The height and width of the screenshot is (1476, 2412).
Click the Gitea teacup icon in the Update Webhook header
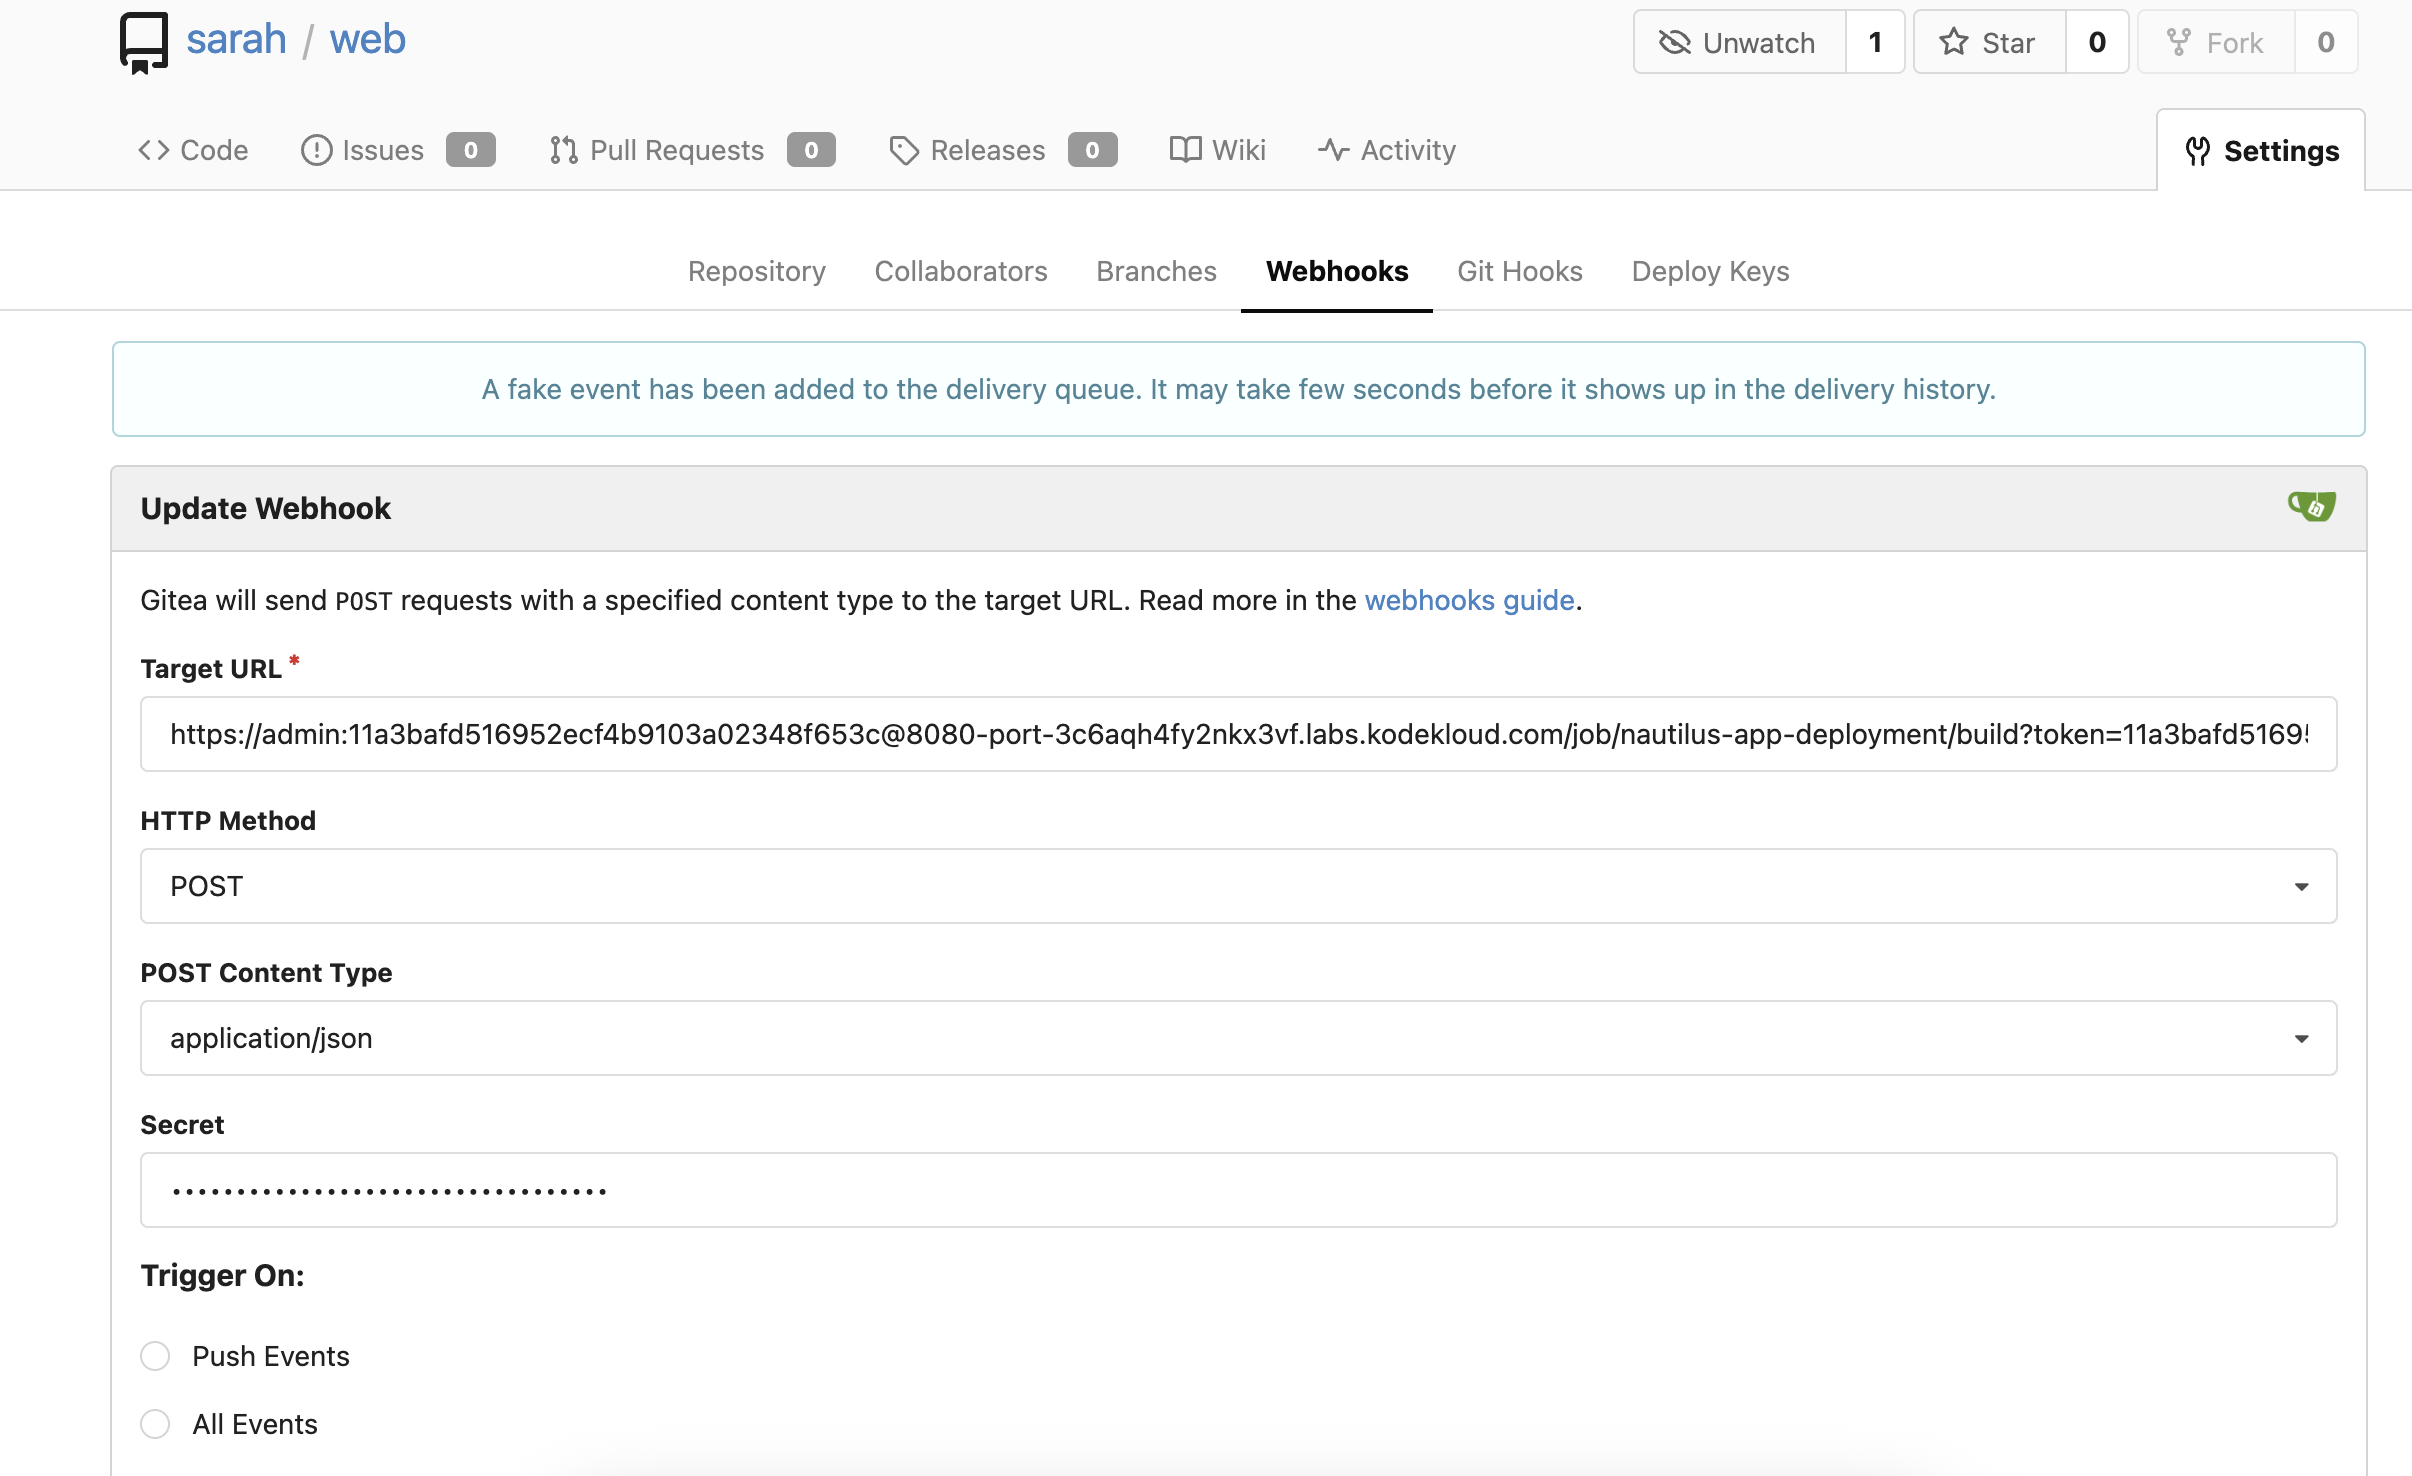(x=2311, y=507)
